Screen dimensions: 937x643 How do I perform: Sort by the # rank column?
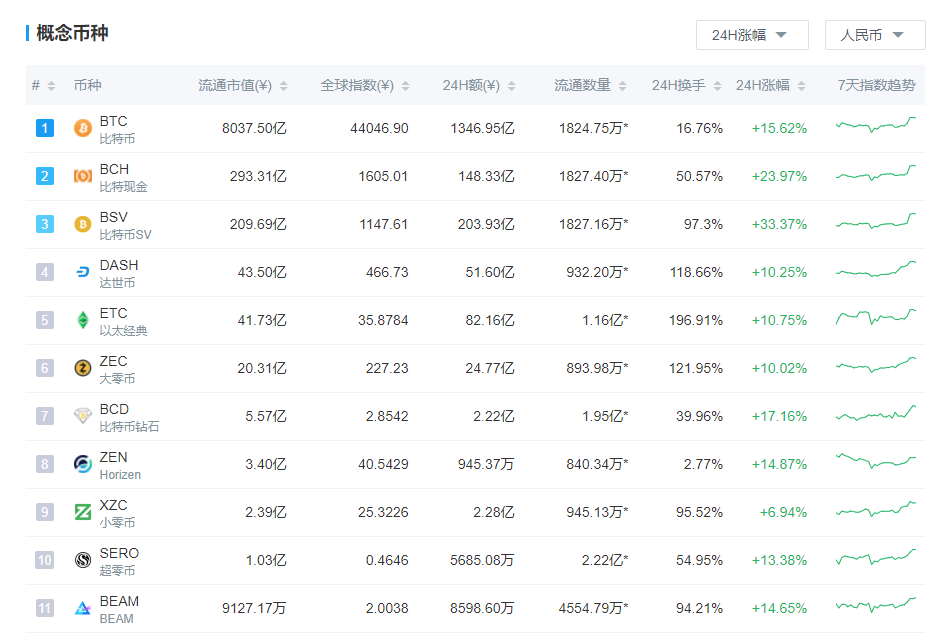click(x=43, y=85)
